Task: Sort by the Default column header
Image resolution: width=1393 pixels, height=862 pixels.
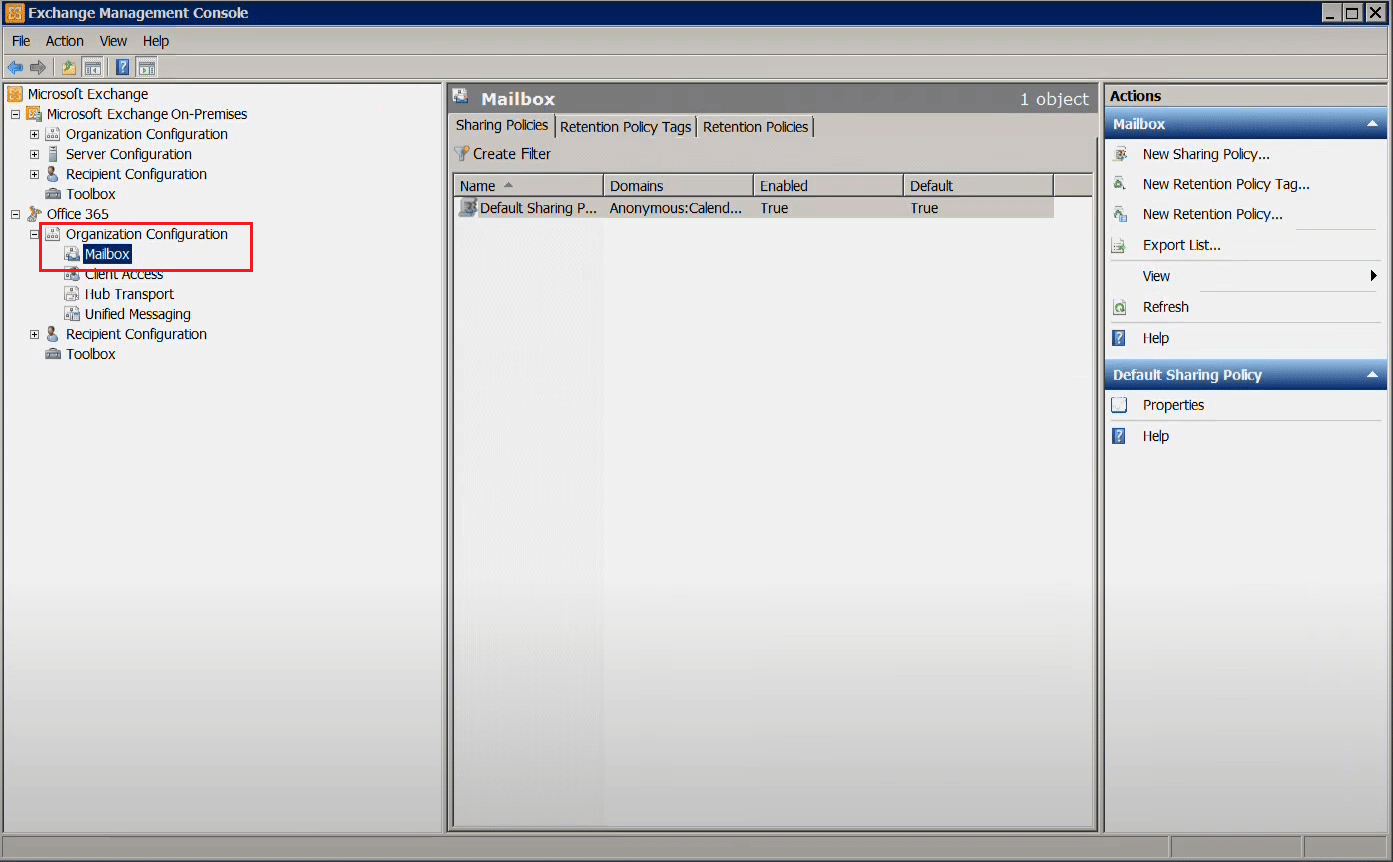Action: pos(979,186)
